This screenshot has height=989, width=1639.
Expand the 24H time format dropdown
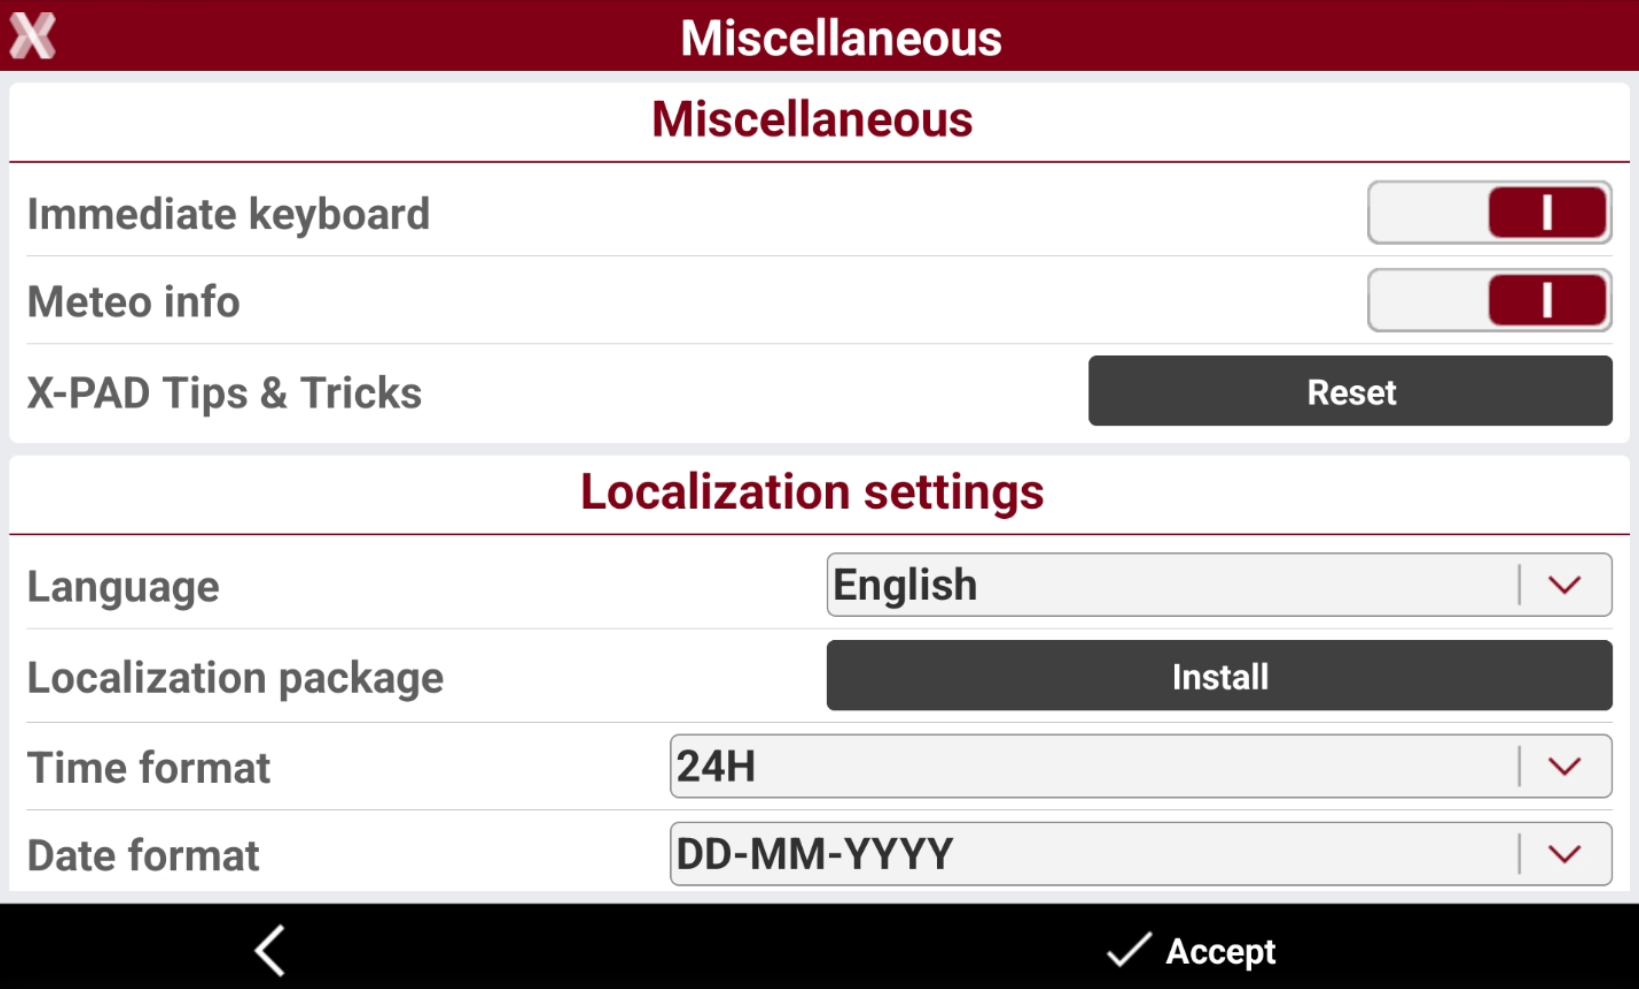(1141, 767)
